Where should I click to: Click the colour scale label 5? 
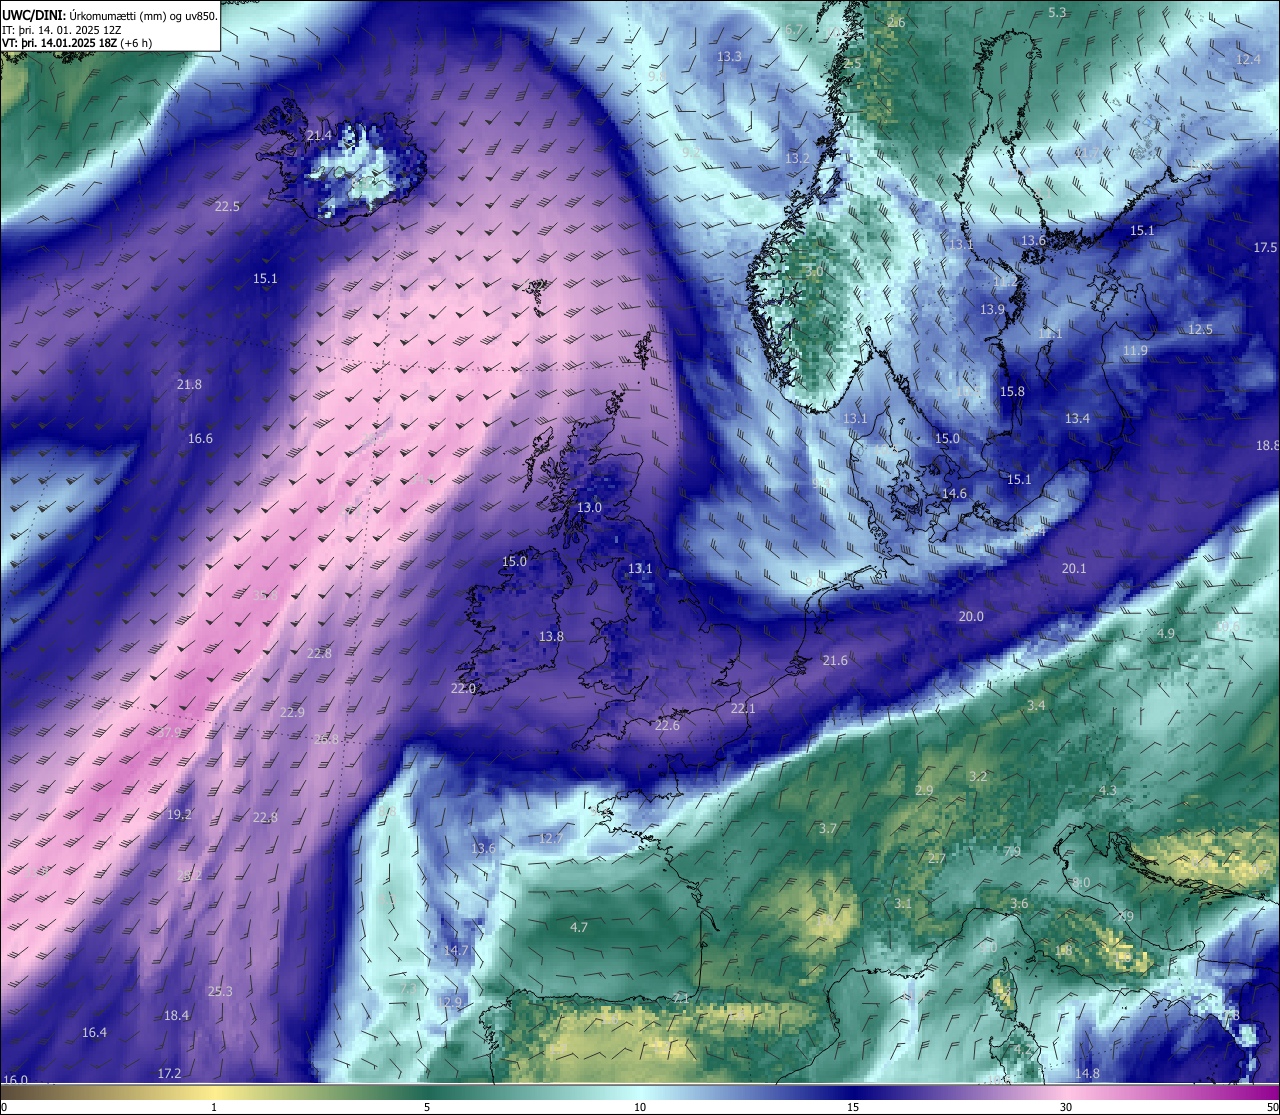point(427,1107)
